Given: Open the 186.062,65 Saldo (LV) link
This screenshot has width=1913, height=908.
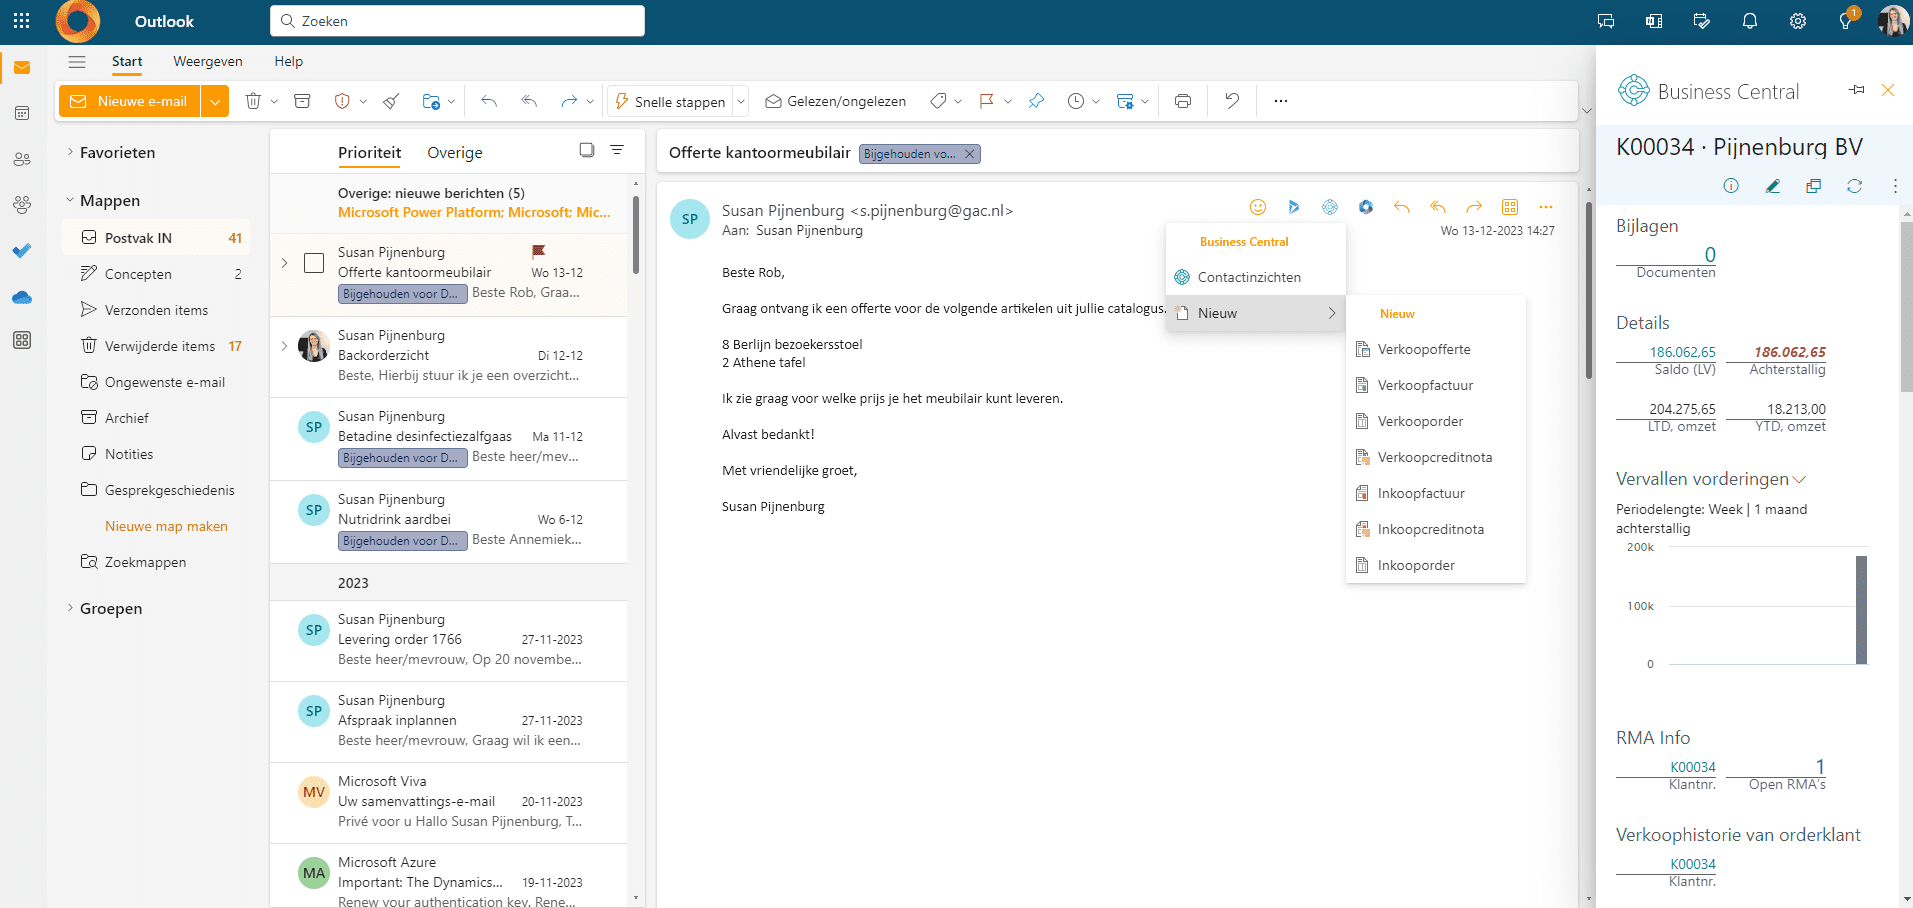Looking at the screenshot, I should click(x=1682, y=352).
